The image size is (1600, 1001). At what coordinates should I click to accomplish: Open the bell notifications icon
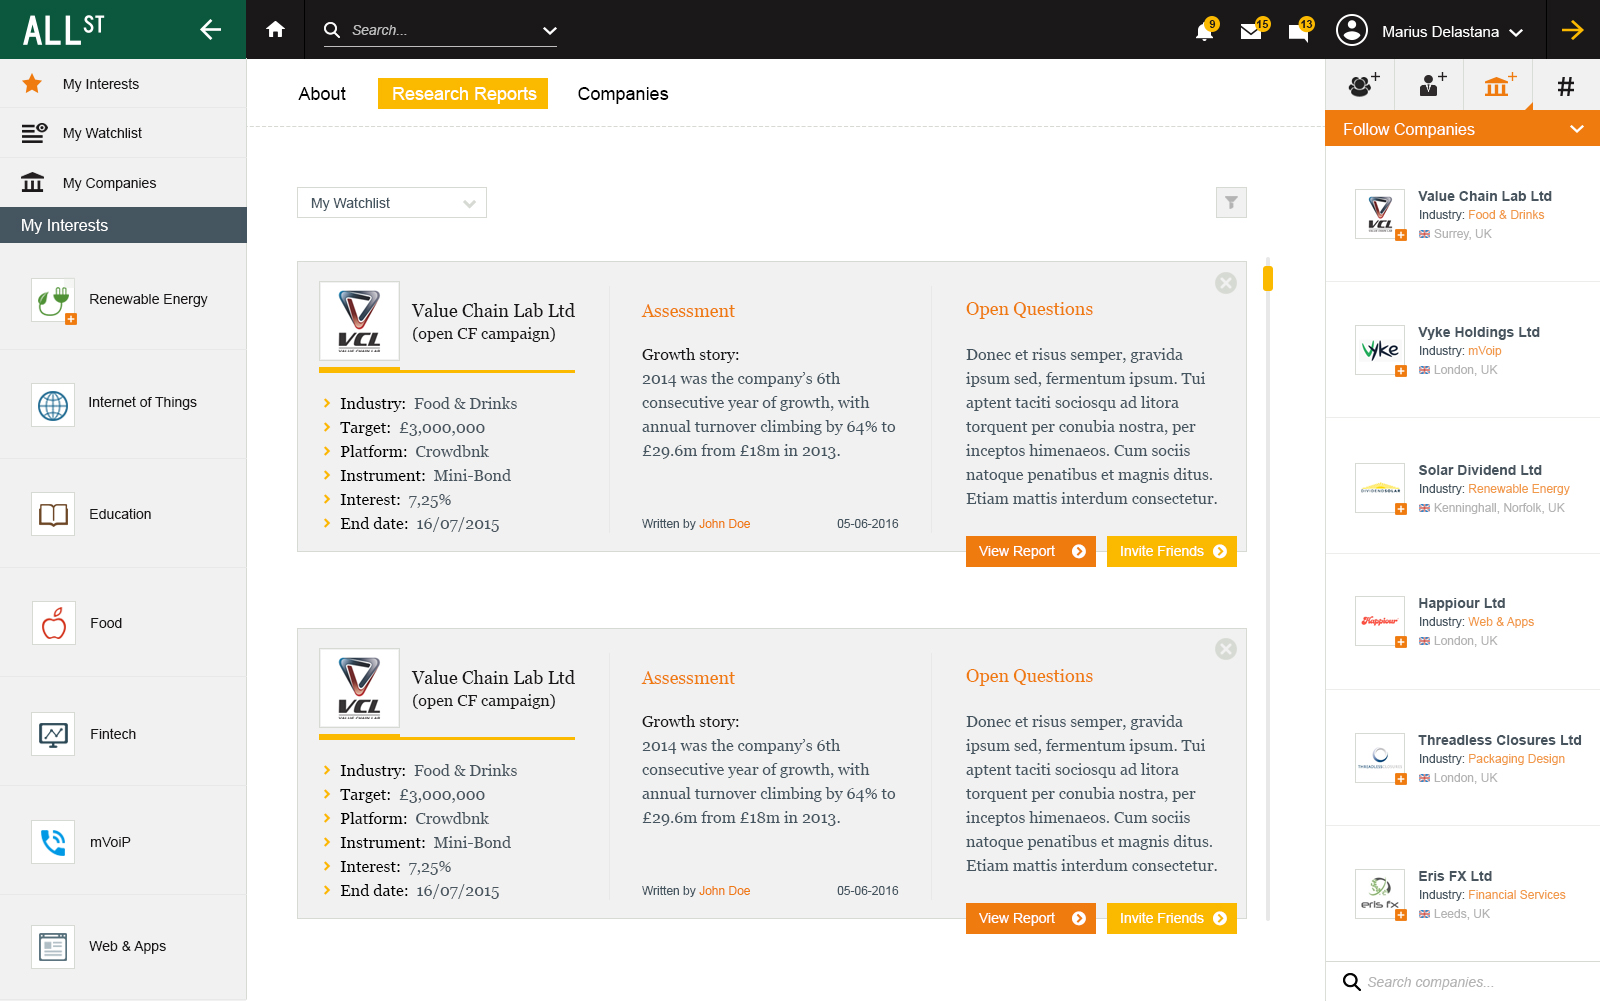pos(1204,32)
